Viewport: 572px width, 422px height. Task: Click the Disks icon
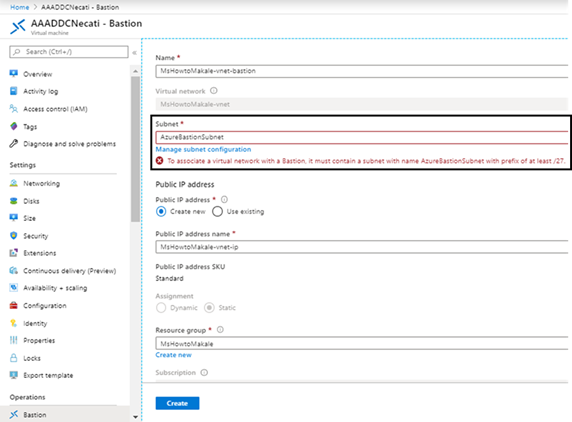pos(13,201)
